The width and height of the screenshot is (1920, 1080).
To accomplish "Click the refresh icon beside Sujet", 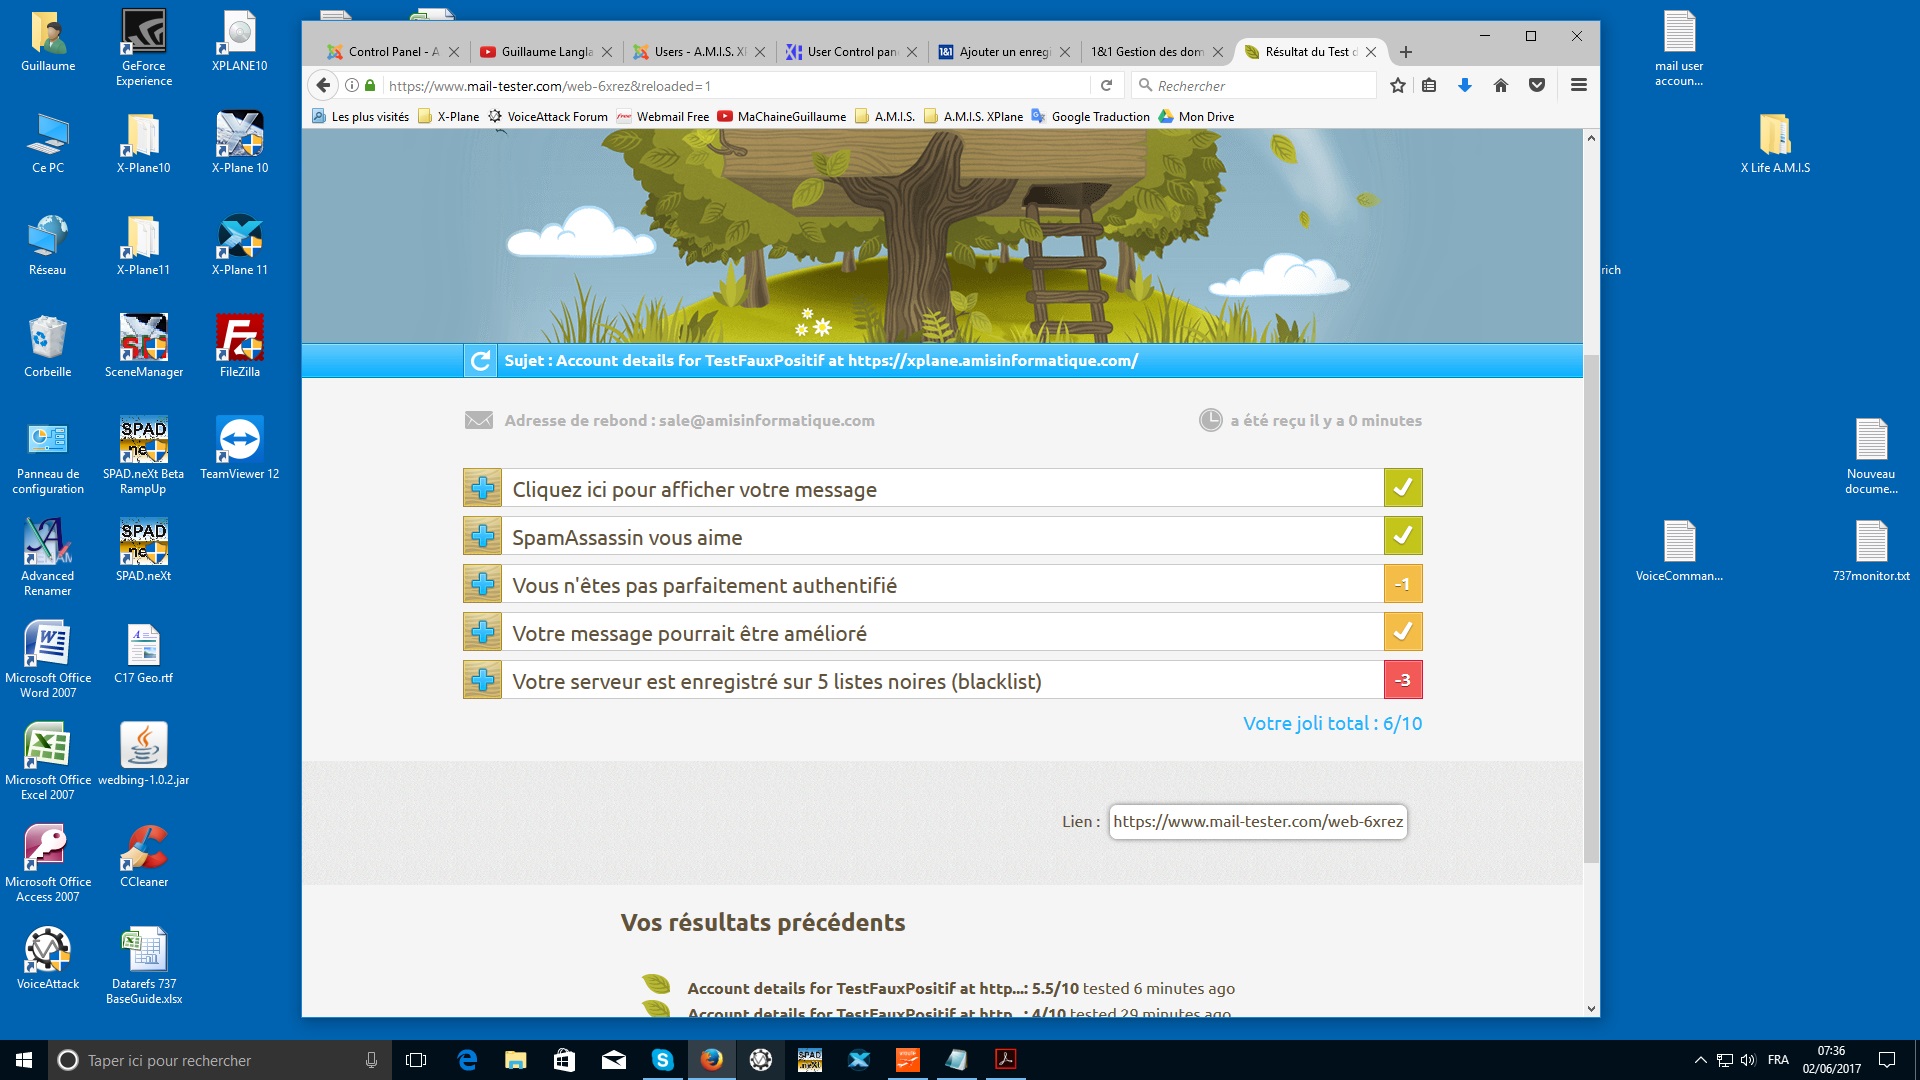I will click(480, 361).
